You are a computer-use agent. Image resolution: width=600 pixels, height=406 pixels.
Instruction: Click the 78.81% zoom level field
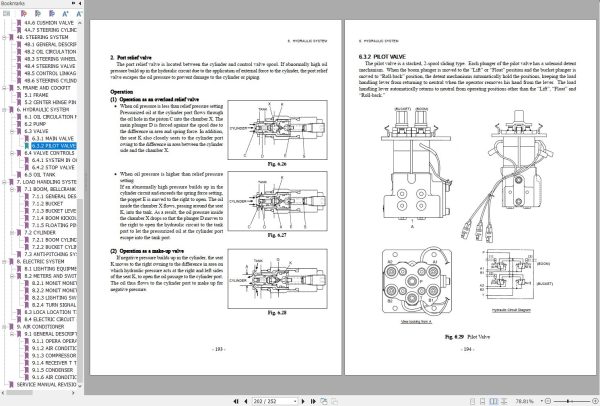tap(525, 401)
